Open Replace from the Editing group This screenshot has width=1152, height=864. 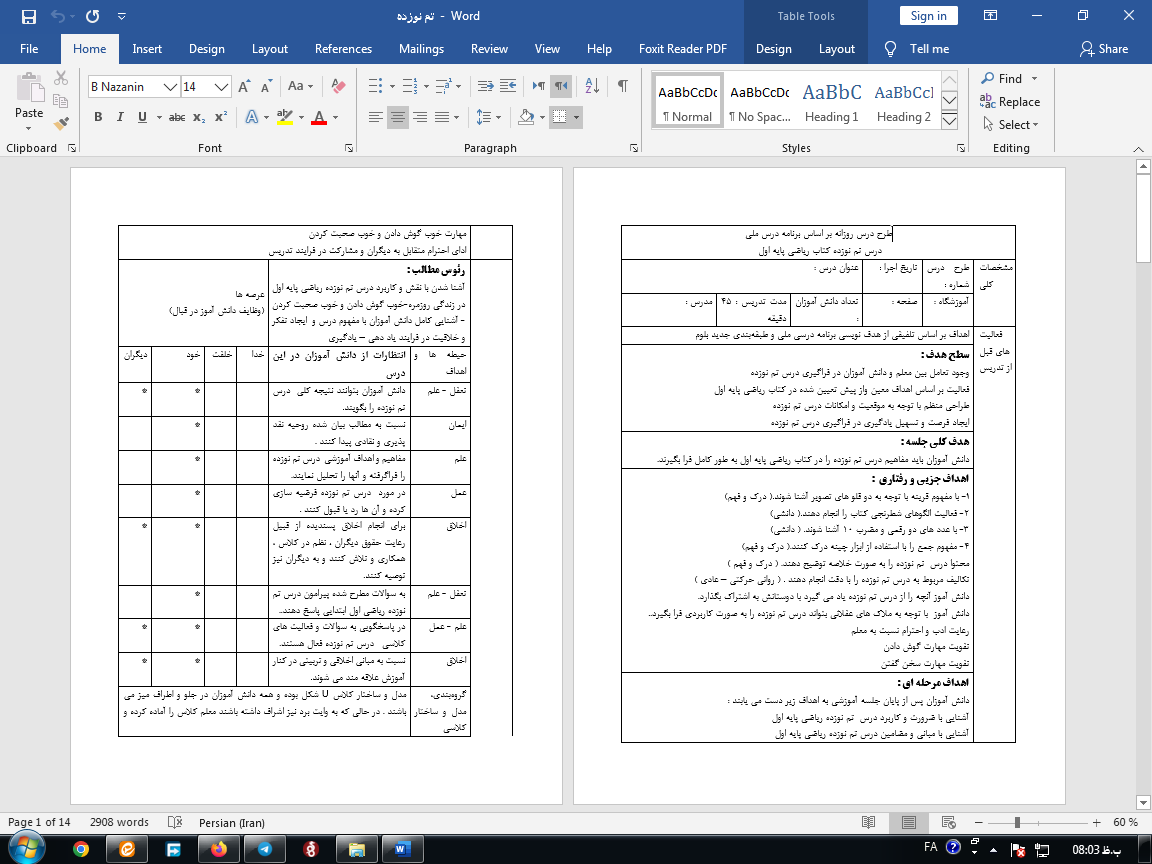point(1011,102)
